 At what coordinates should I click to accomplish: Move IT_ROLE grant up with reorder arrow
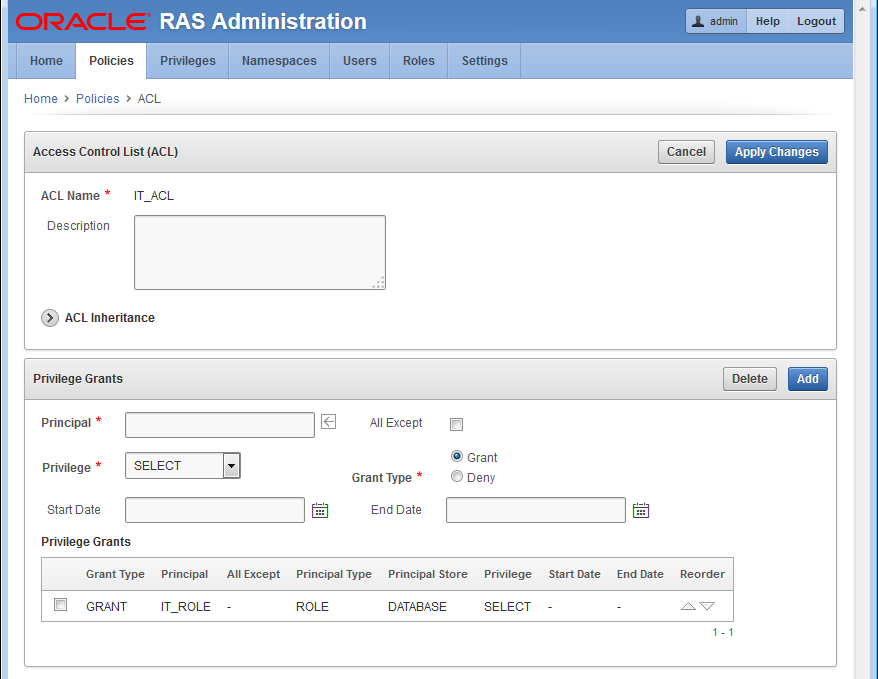click(688, 606)
